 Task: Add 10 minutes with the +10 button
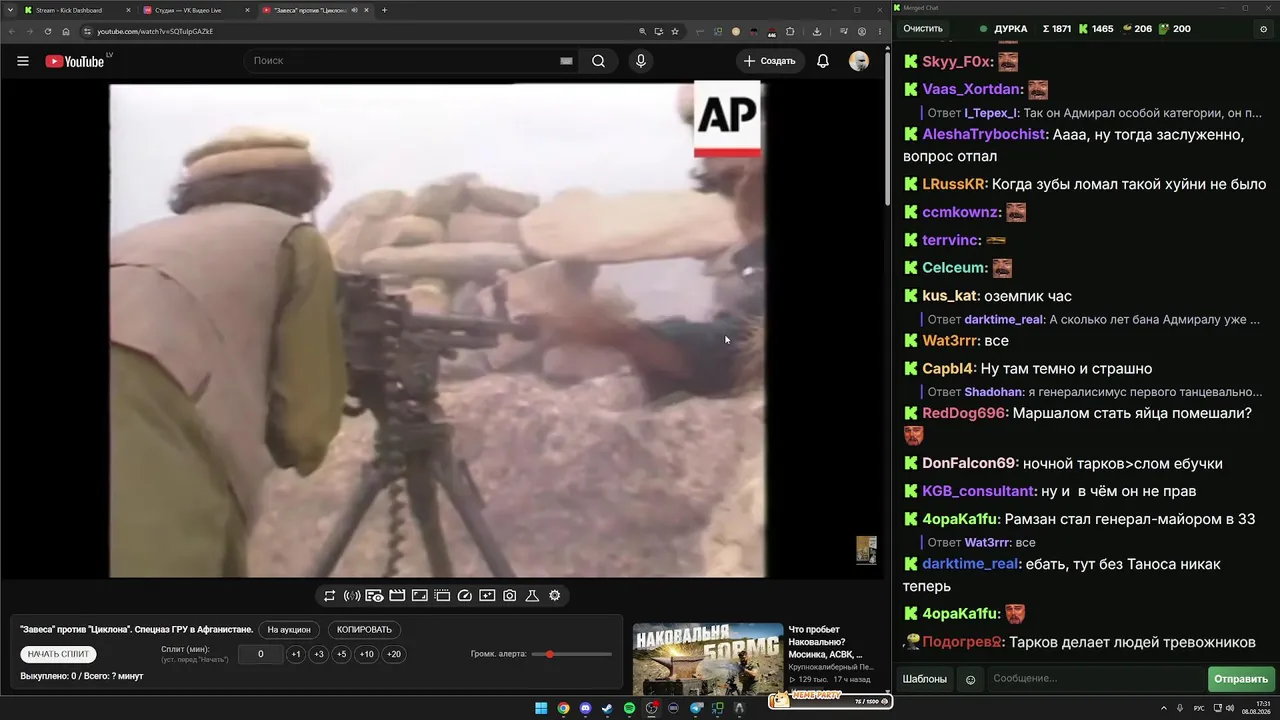pyautogui.click(x=367, y=655)
